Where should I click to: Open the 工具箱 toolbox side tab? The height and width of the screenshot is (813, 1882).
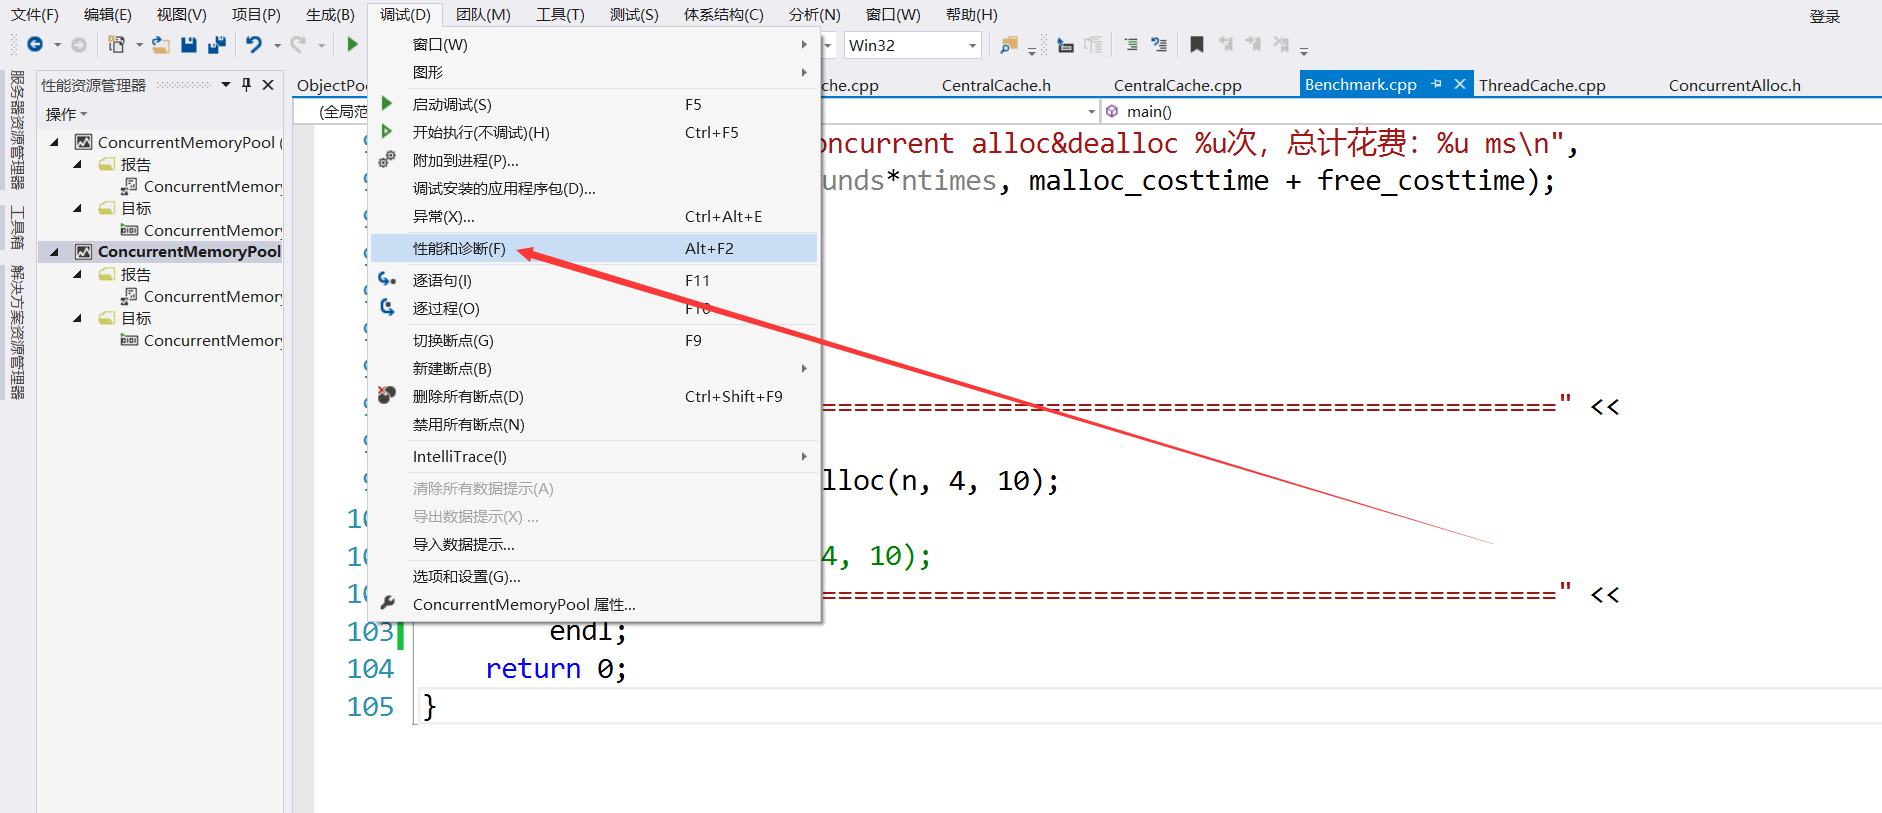[17, 227]
